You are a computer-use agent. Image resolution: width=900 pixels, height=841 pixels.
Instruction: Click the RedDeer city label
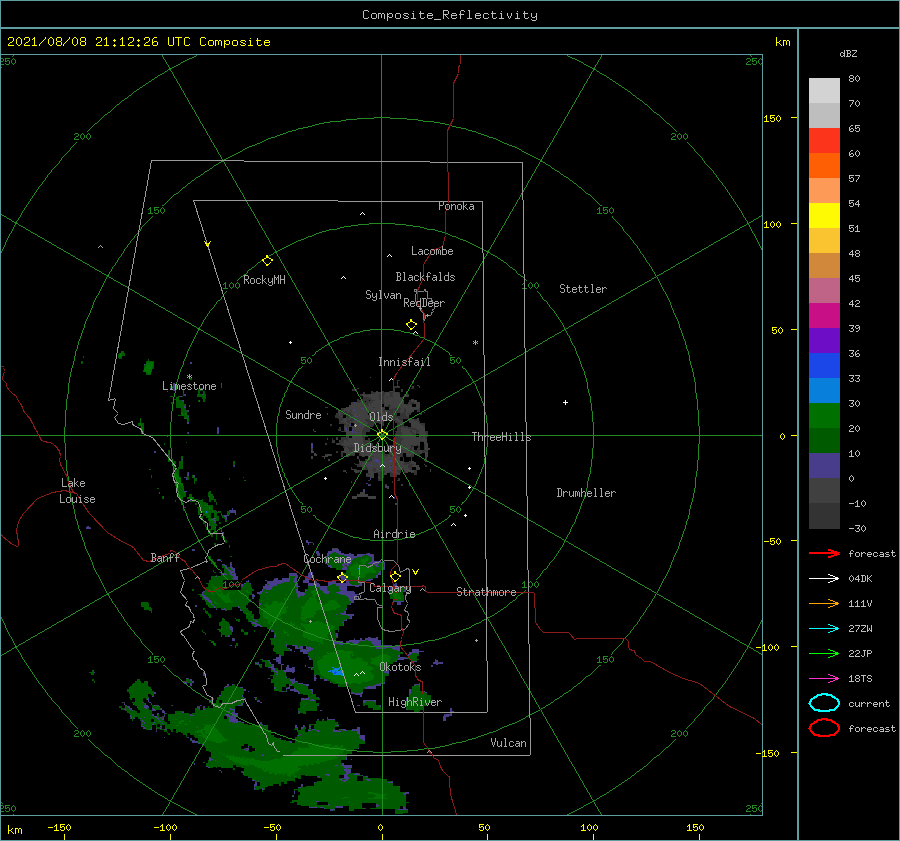tap(424, 303)
